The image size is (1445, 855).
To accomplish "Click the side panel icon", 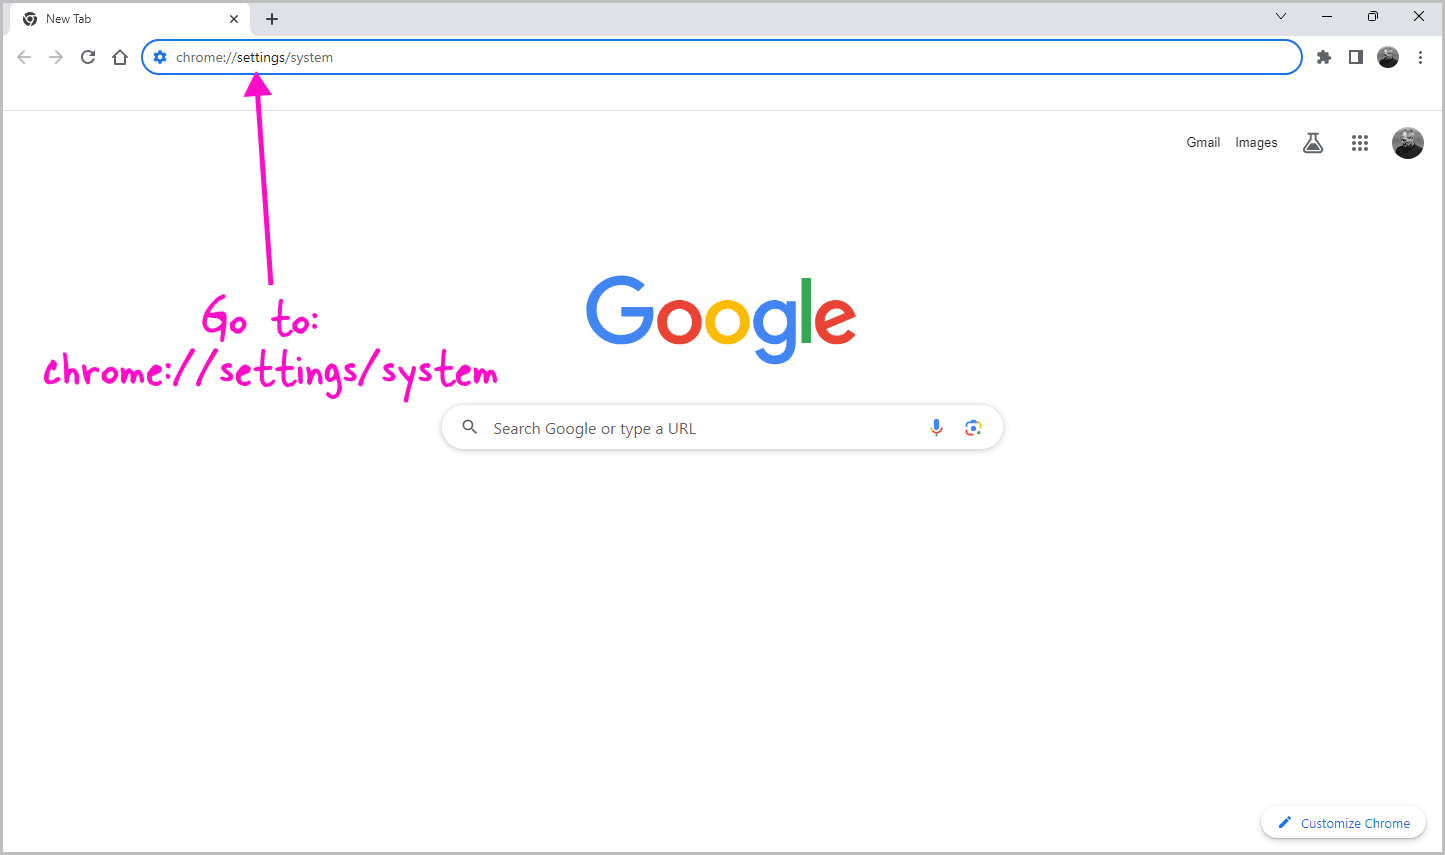I will [x=1355, y=57].
